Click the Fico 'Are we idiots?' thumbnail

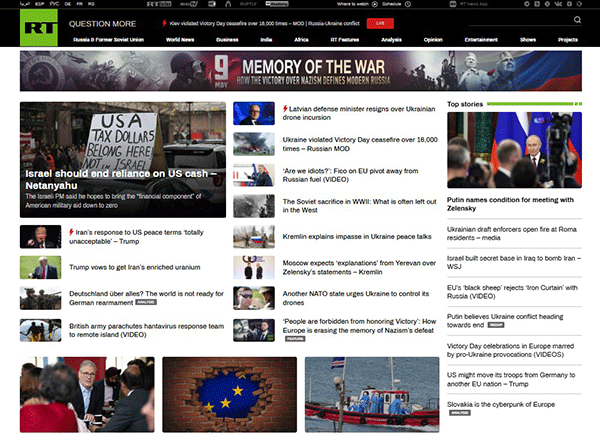coord(254,175)
